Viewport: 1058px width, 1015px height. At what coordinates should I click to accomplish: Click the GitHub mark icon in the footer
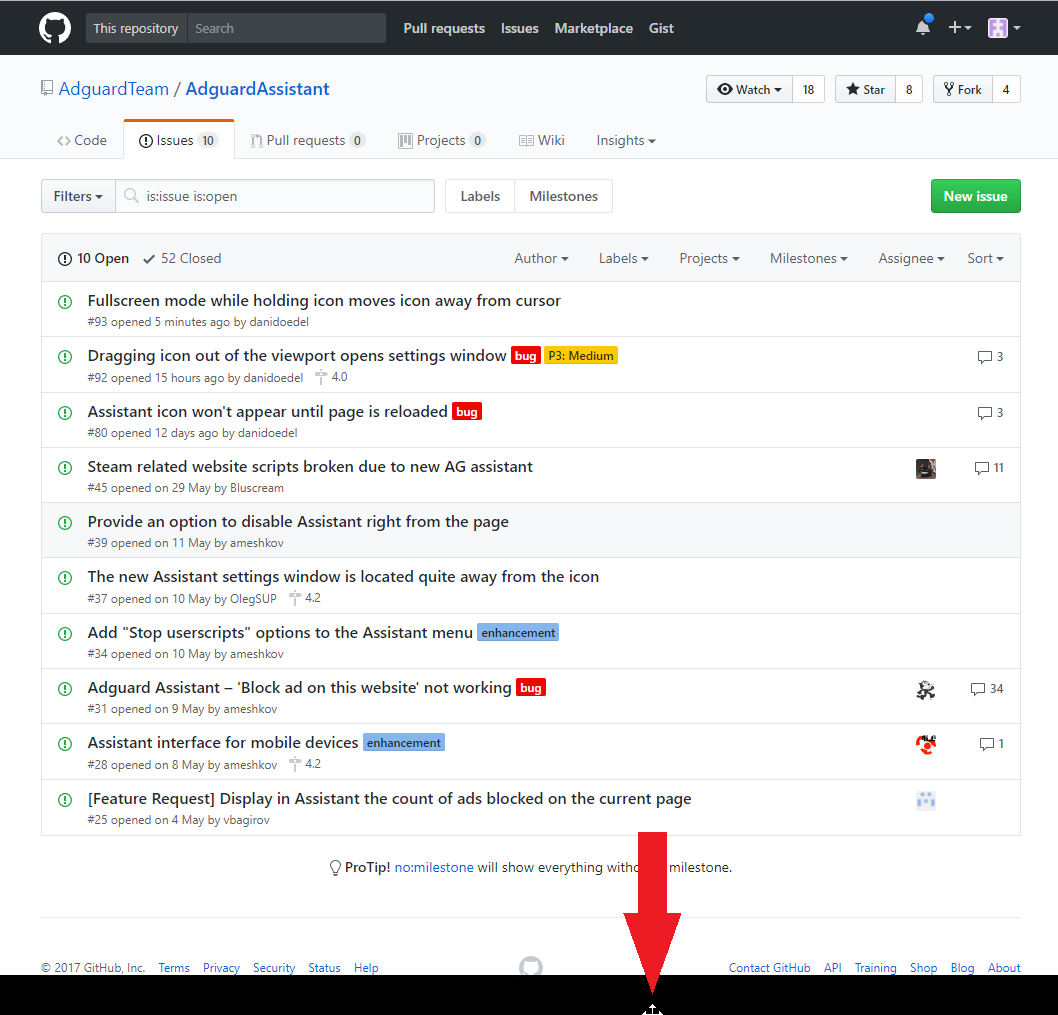click(530, 966)
